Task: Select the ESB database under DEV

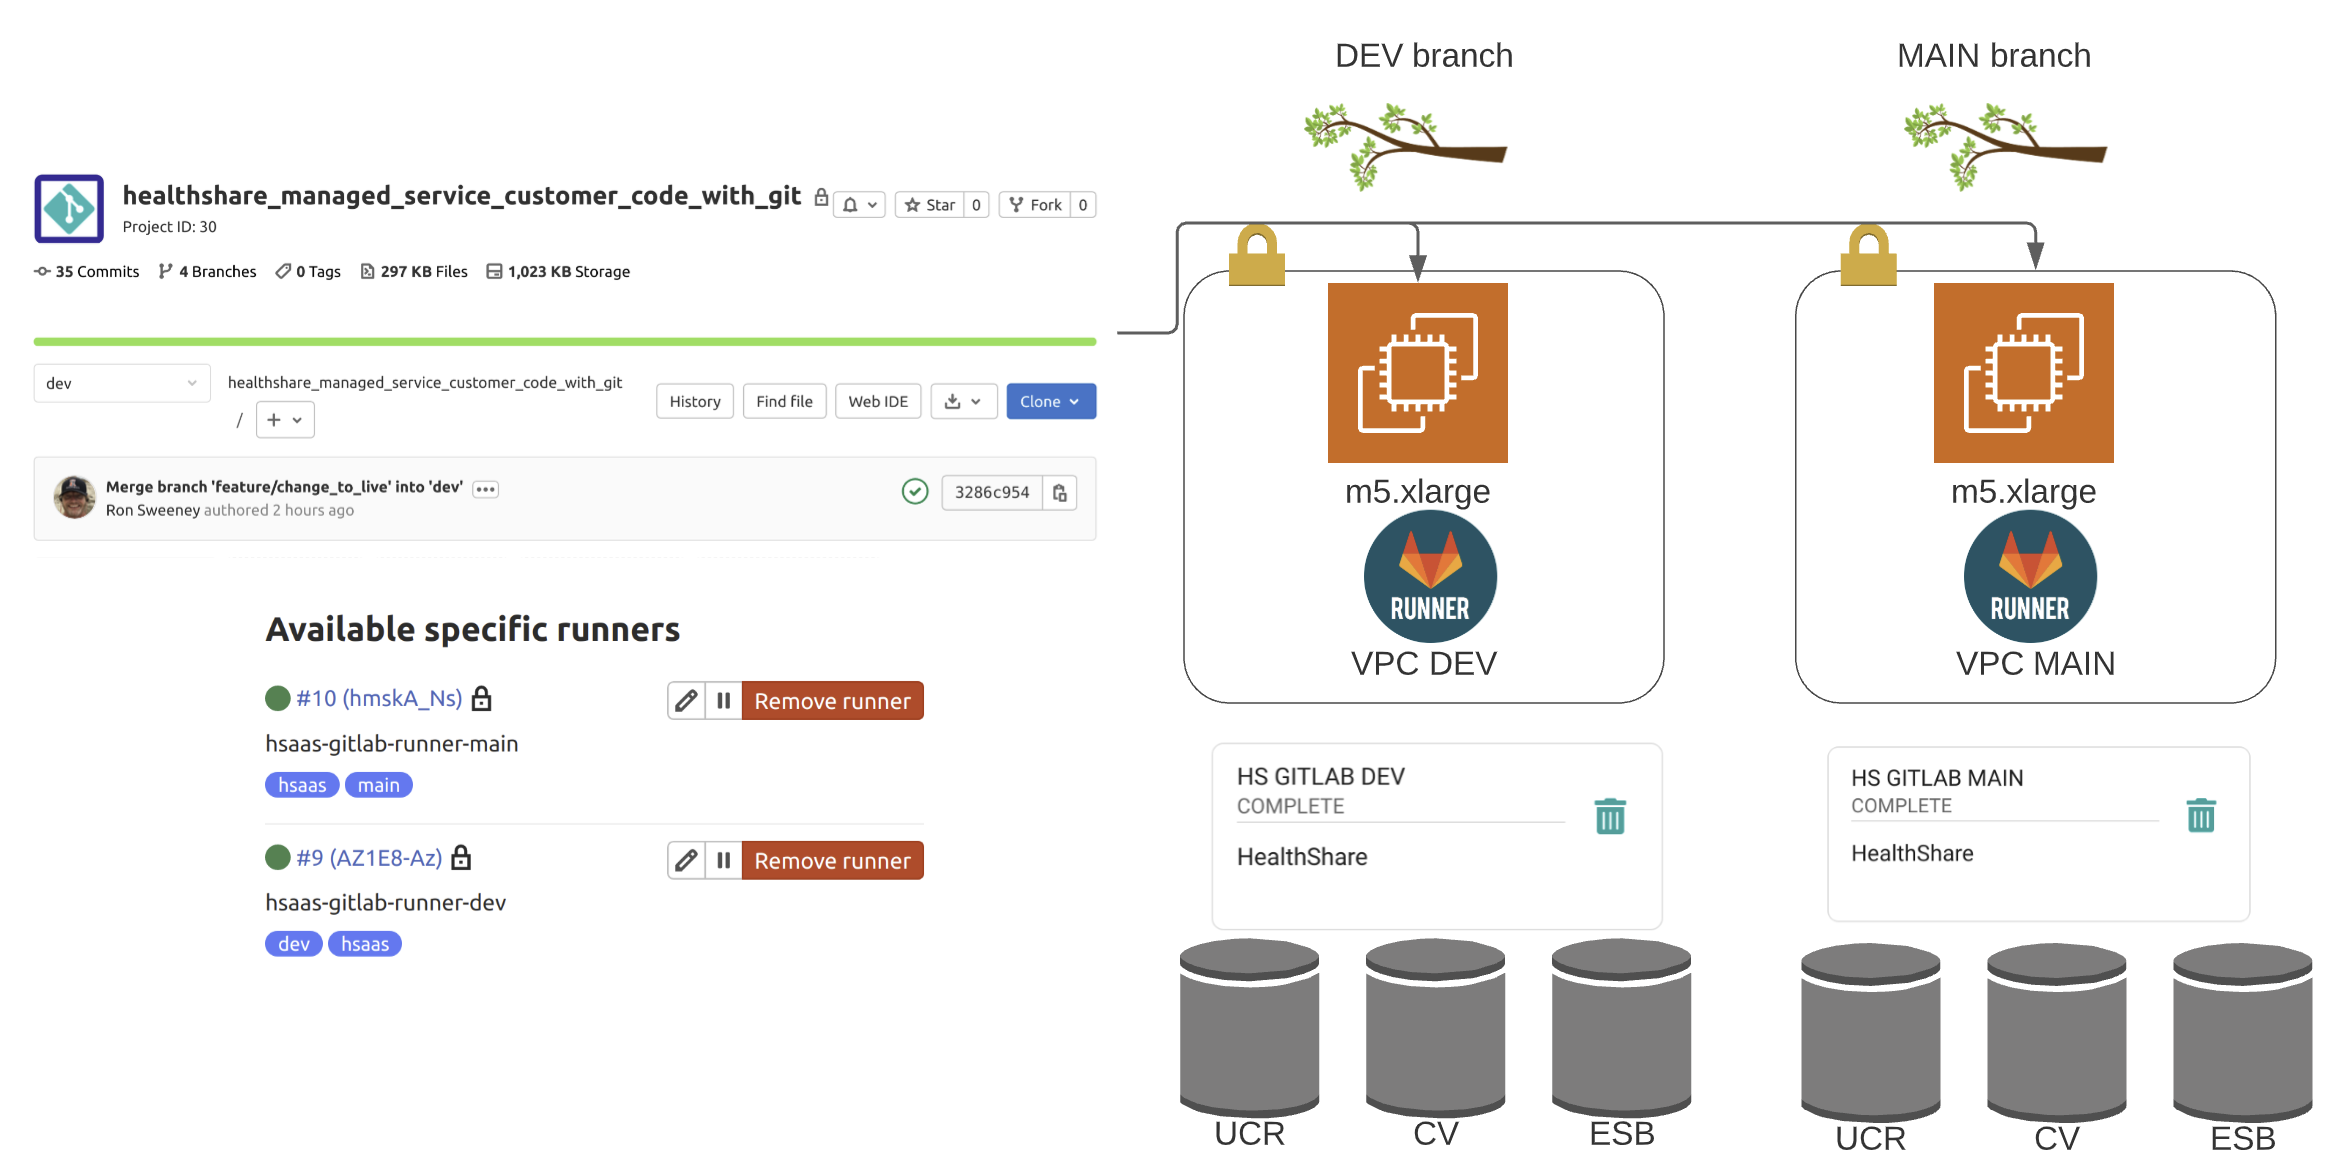Action: (x=1622, y=1028)
